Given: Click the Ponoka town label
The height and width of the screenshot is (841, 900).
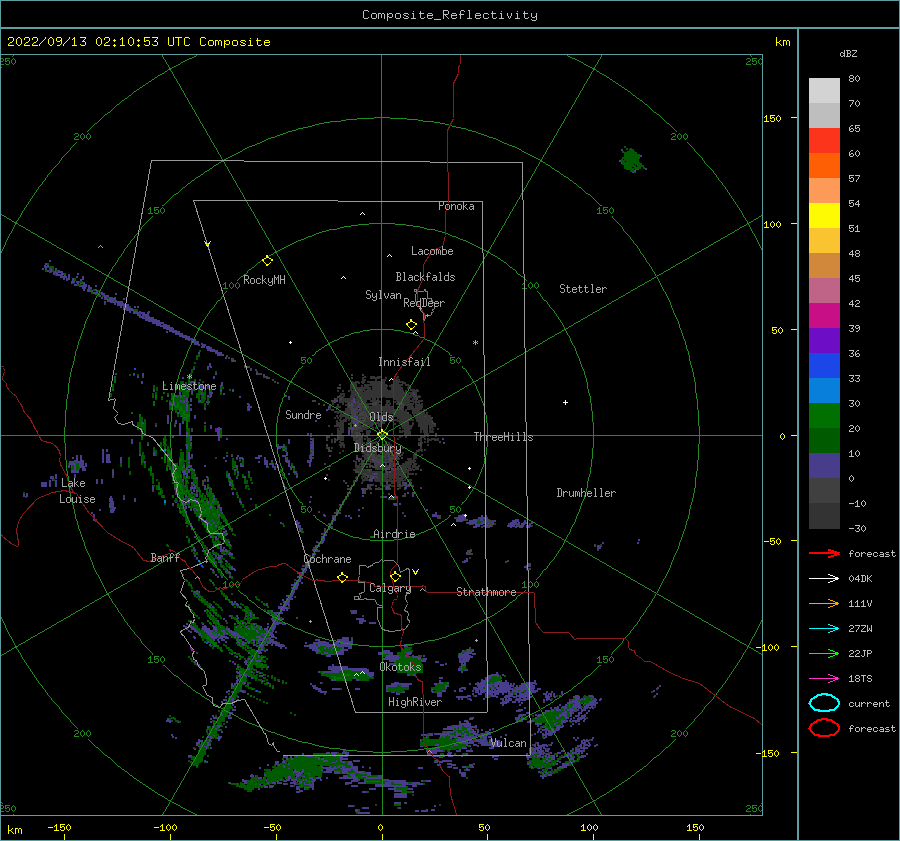Looking at the screenshot, I should pos(456,206).
